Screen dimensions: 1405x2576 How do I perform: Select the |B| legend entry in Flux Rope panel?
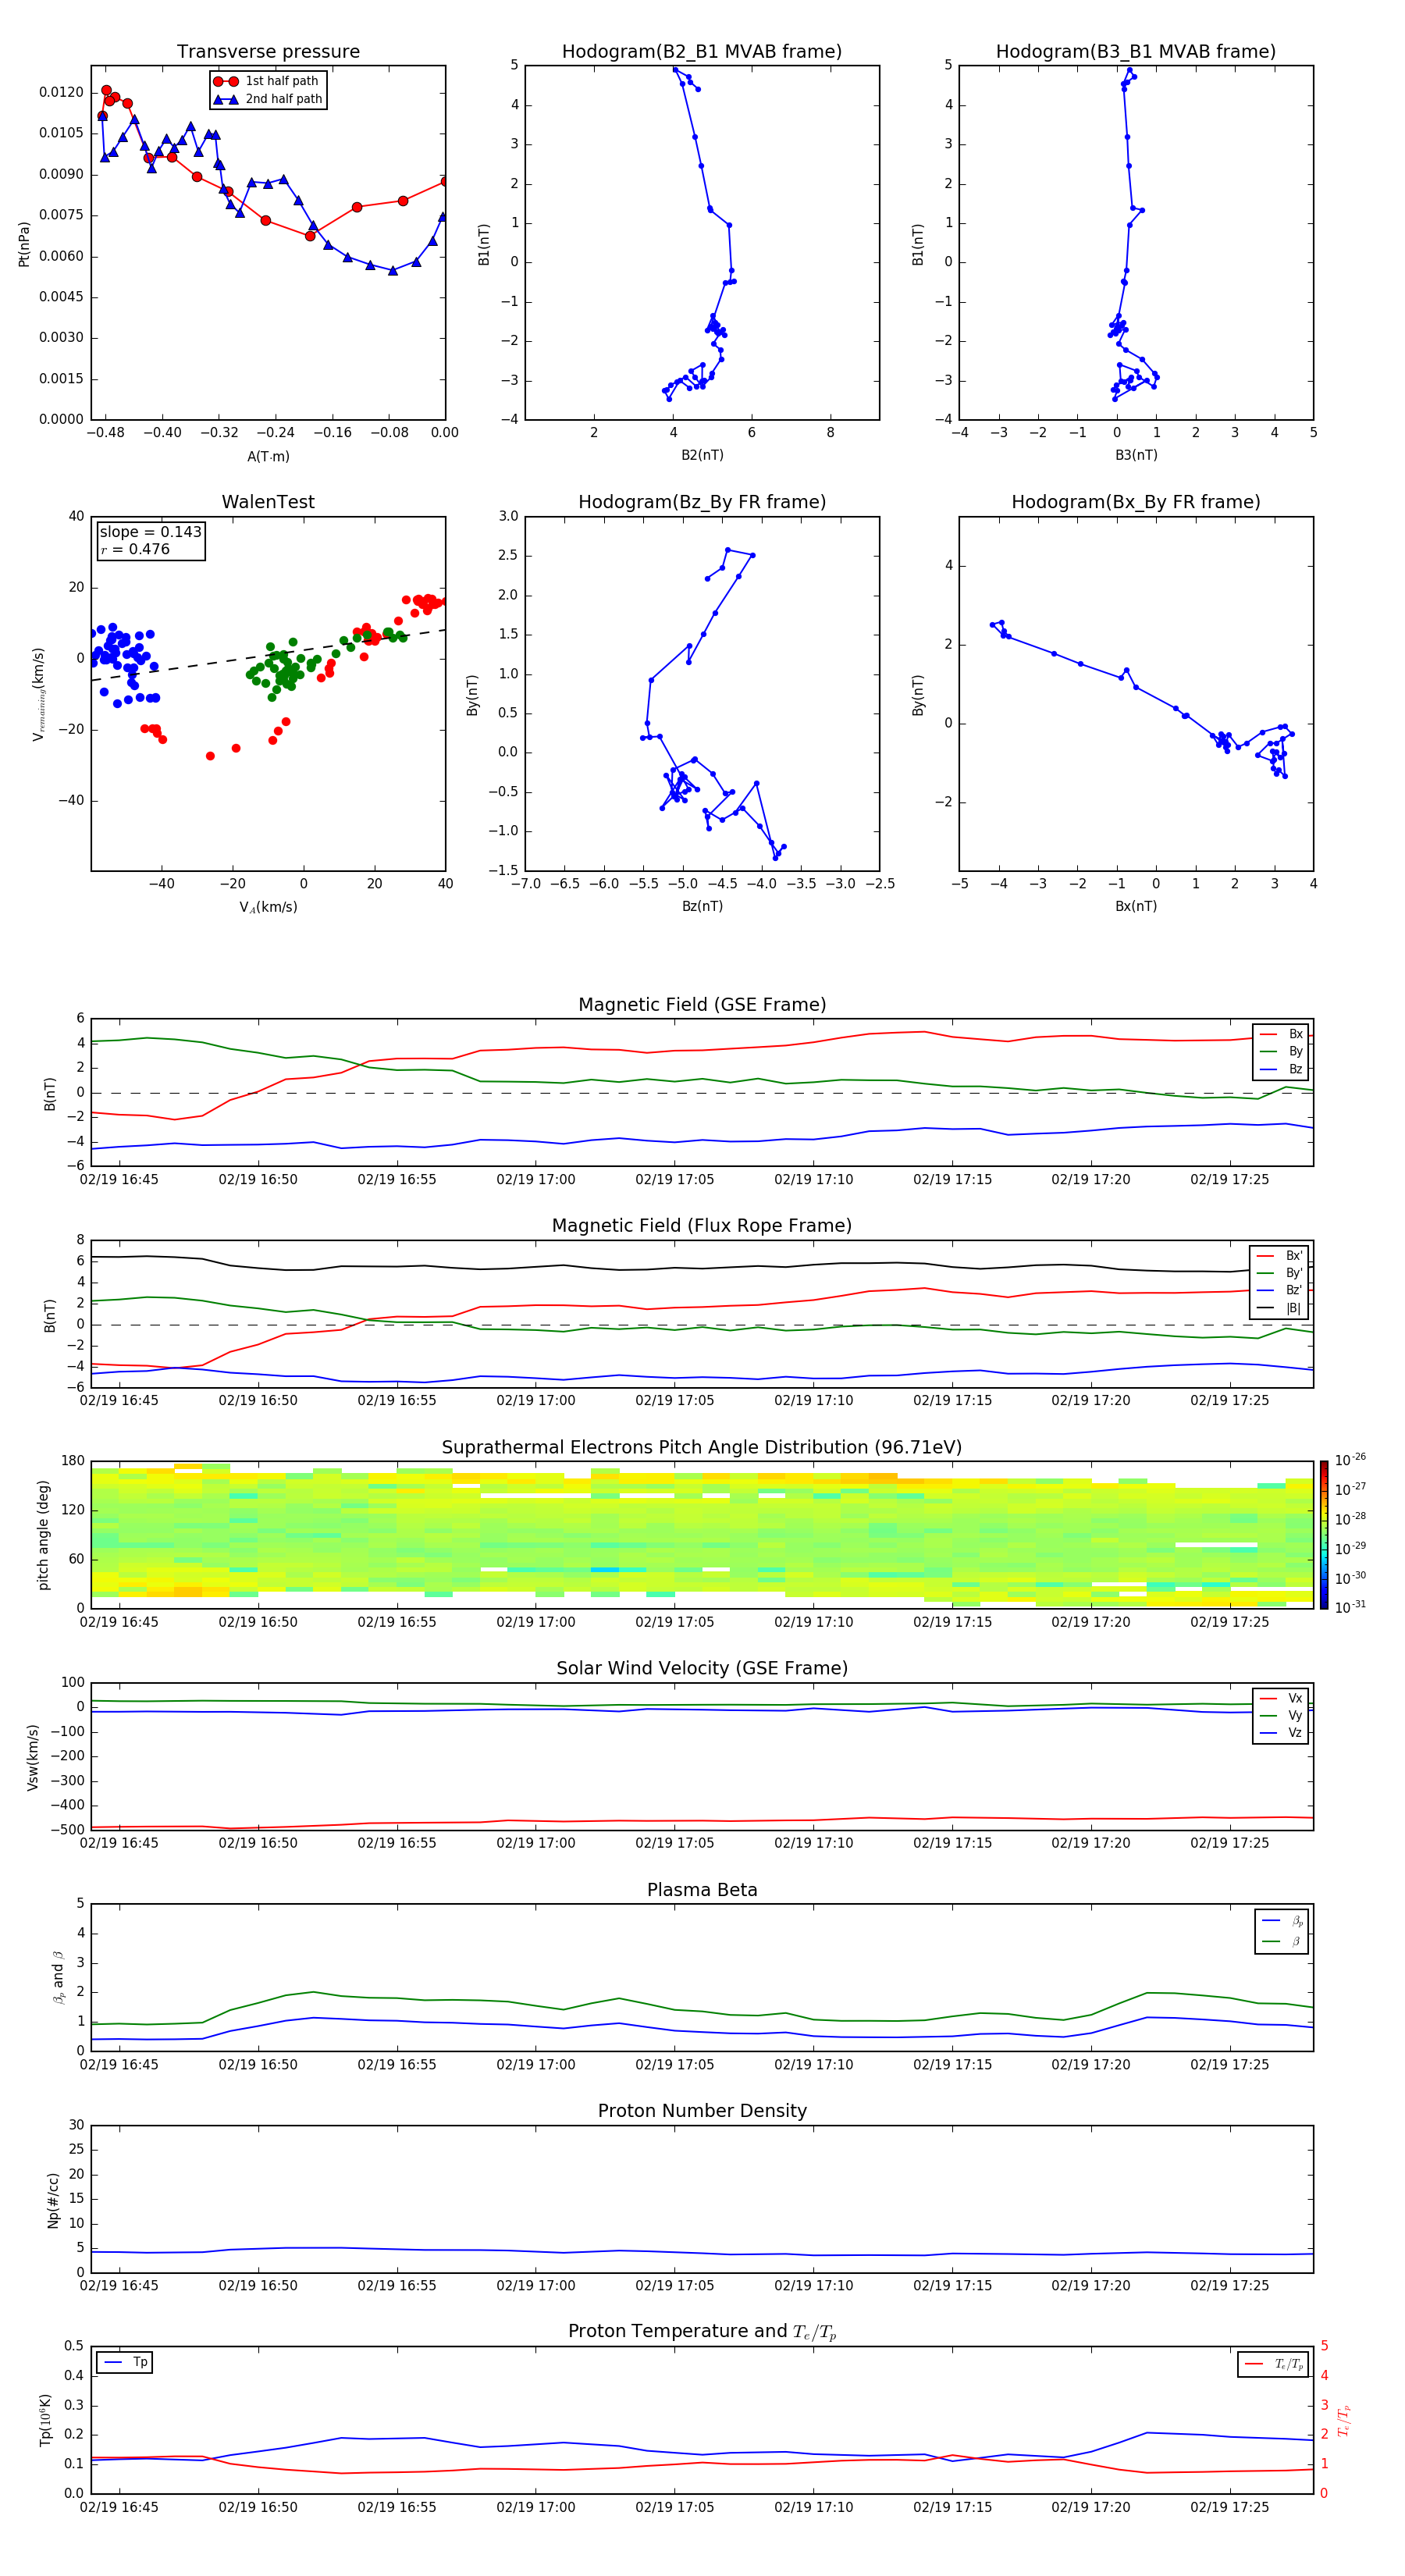pyautogui.click(x=1280, y=1308)
